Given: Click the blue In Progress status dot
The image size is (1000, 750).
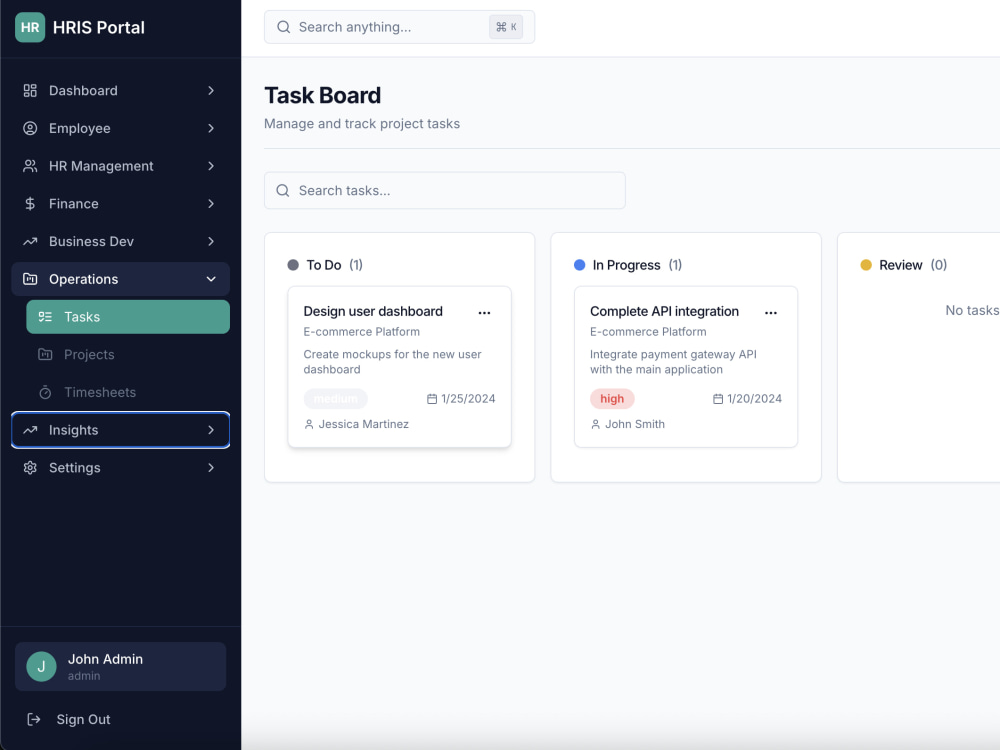Looking at the screenshot, I should pyautogui.click(x=579, y=265).
